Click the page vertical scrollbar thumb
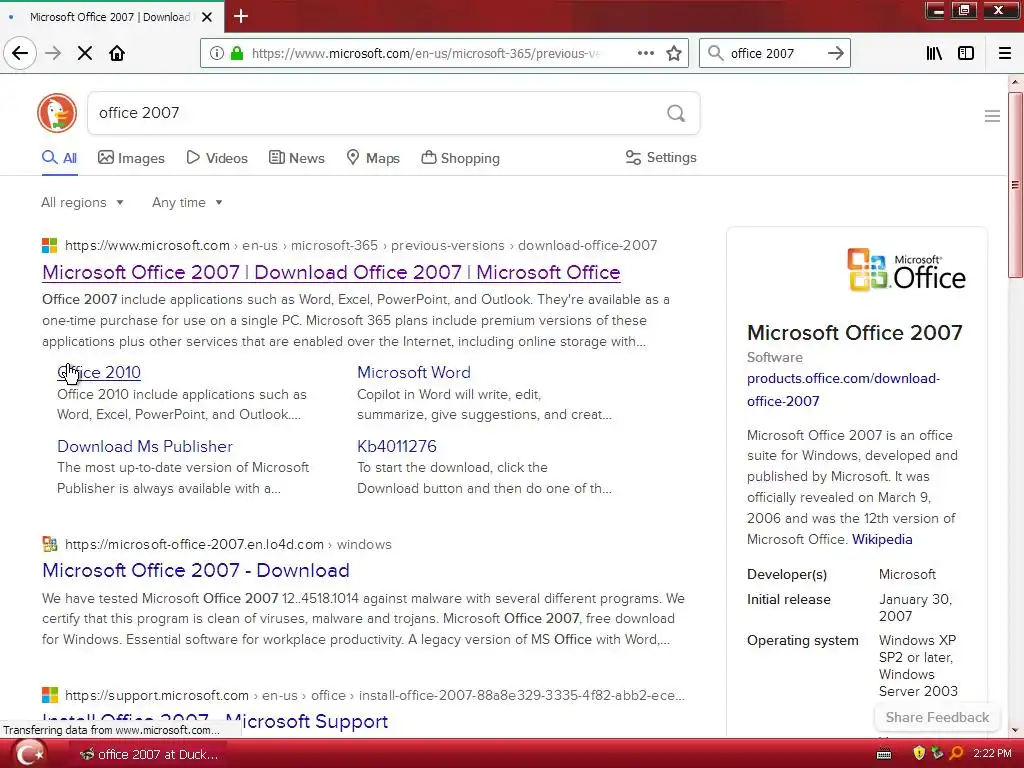This screenshot has width=1024, height=768. tap(1015, 186)
